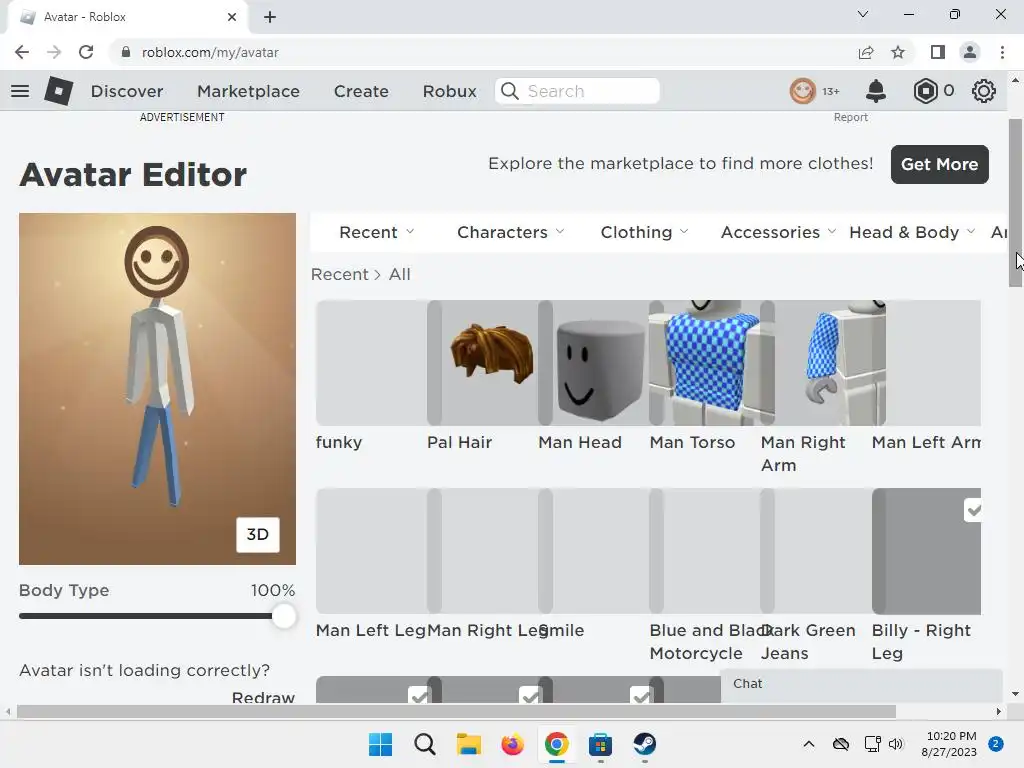Open the Robux balance icon
Image resolution: width=1024 pixels, height=768 pixels.
tap(925, 91)
